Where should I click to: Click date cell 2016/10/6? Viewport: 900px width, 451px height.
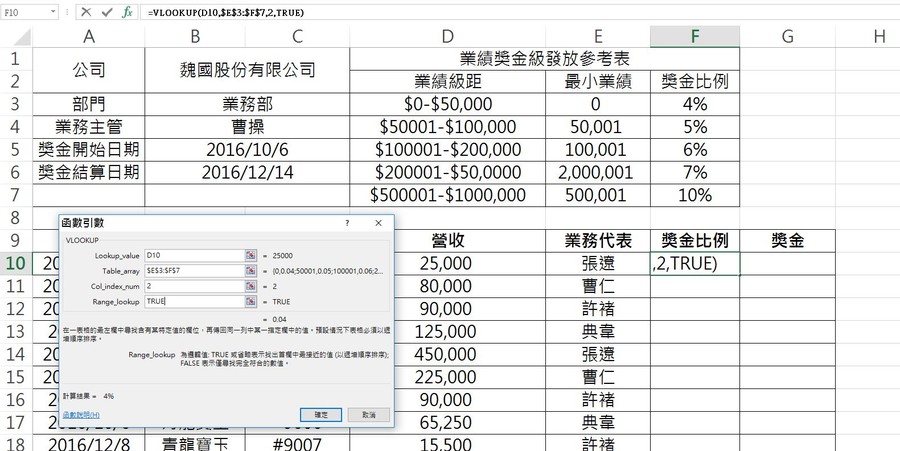(x=247, y=150)
